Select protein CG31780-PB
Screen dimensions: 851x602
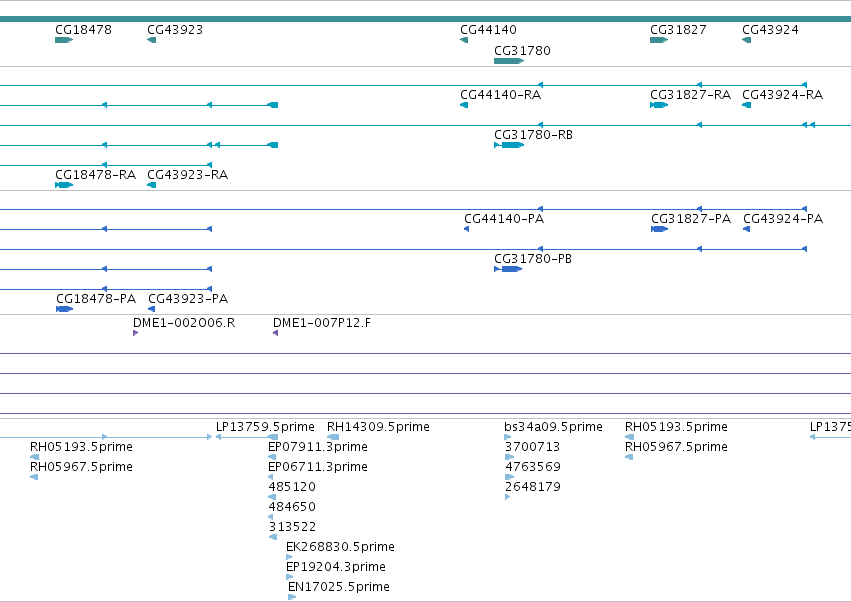[532, 259]
